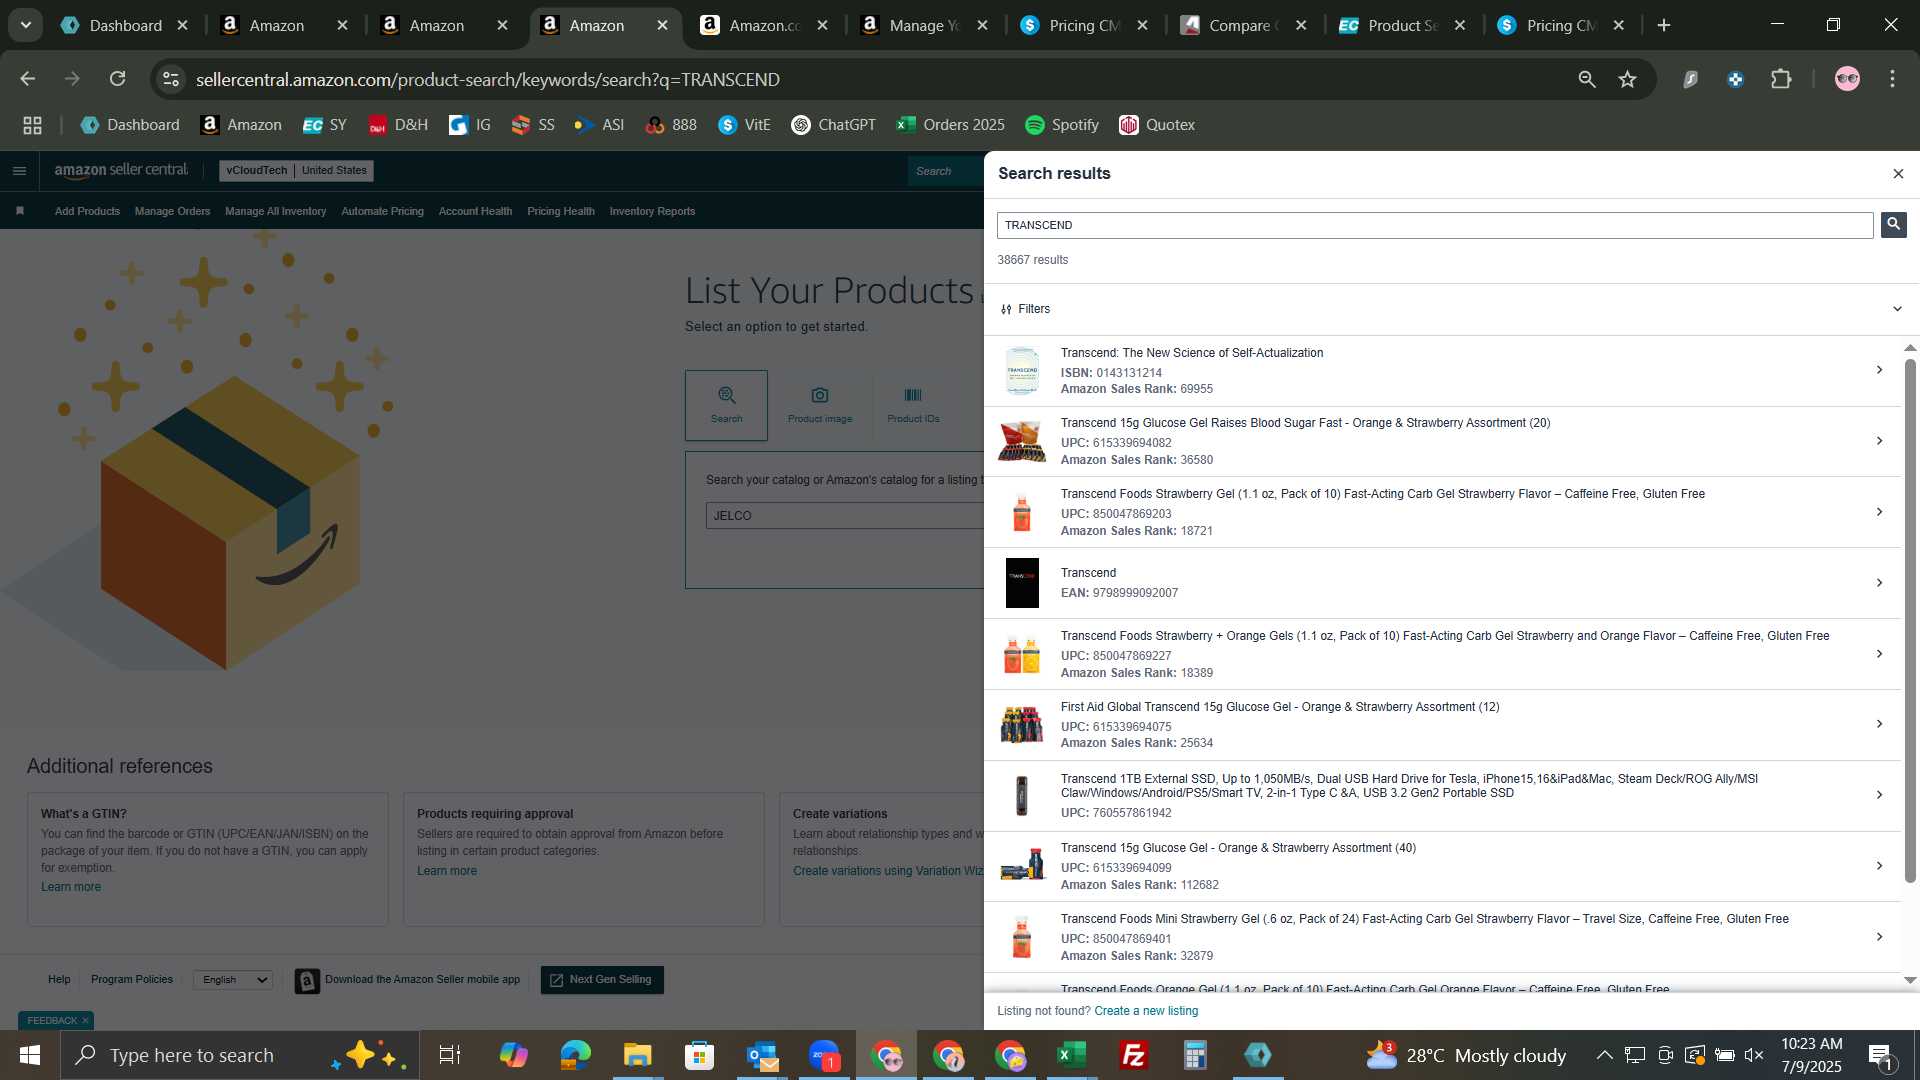Viewport: 1920px width, 1080px height.
Task: Click the TRANSCEND search field in results panel
Action: tap(1434, 225)
